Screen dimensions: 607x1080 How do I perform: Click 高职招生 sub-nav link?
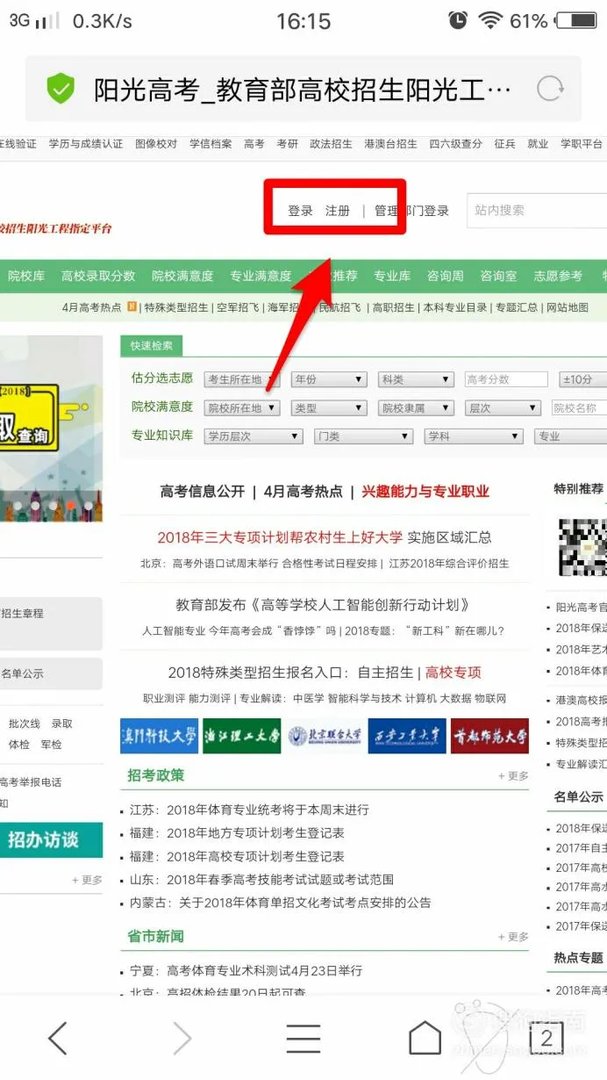[x=393, y=308]
